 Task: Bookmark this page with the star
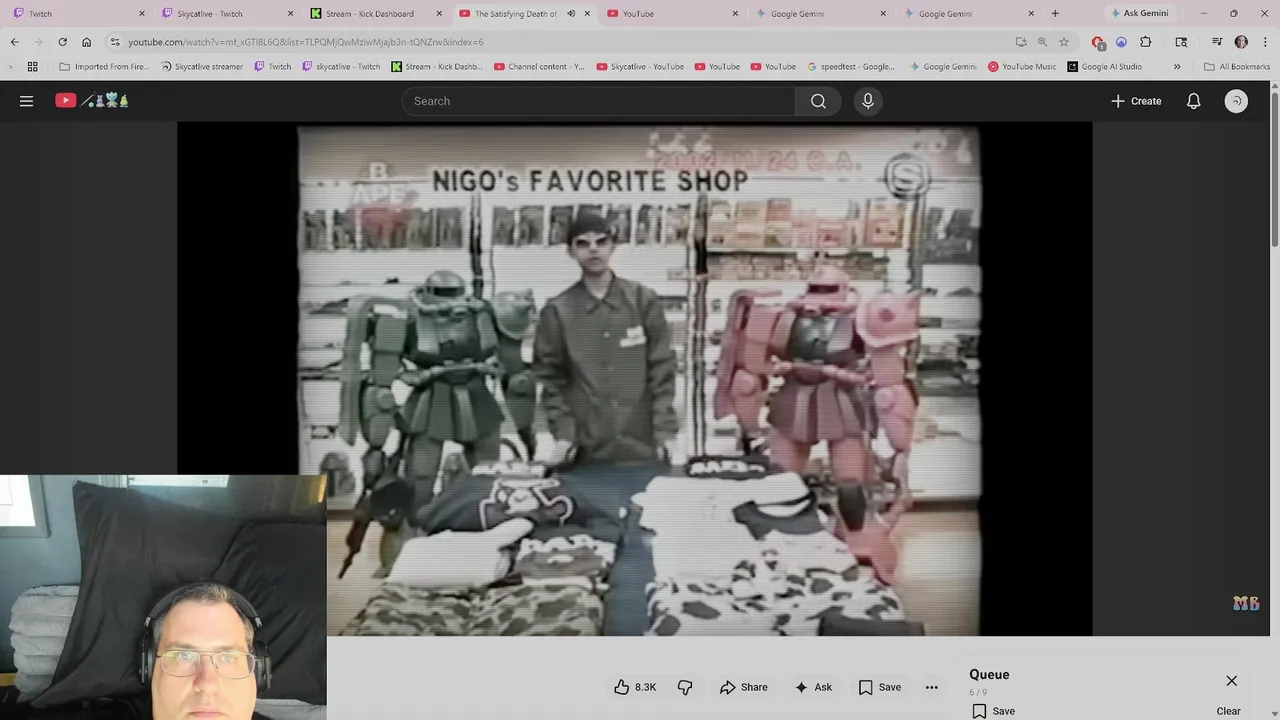pos(1064,42)
